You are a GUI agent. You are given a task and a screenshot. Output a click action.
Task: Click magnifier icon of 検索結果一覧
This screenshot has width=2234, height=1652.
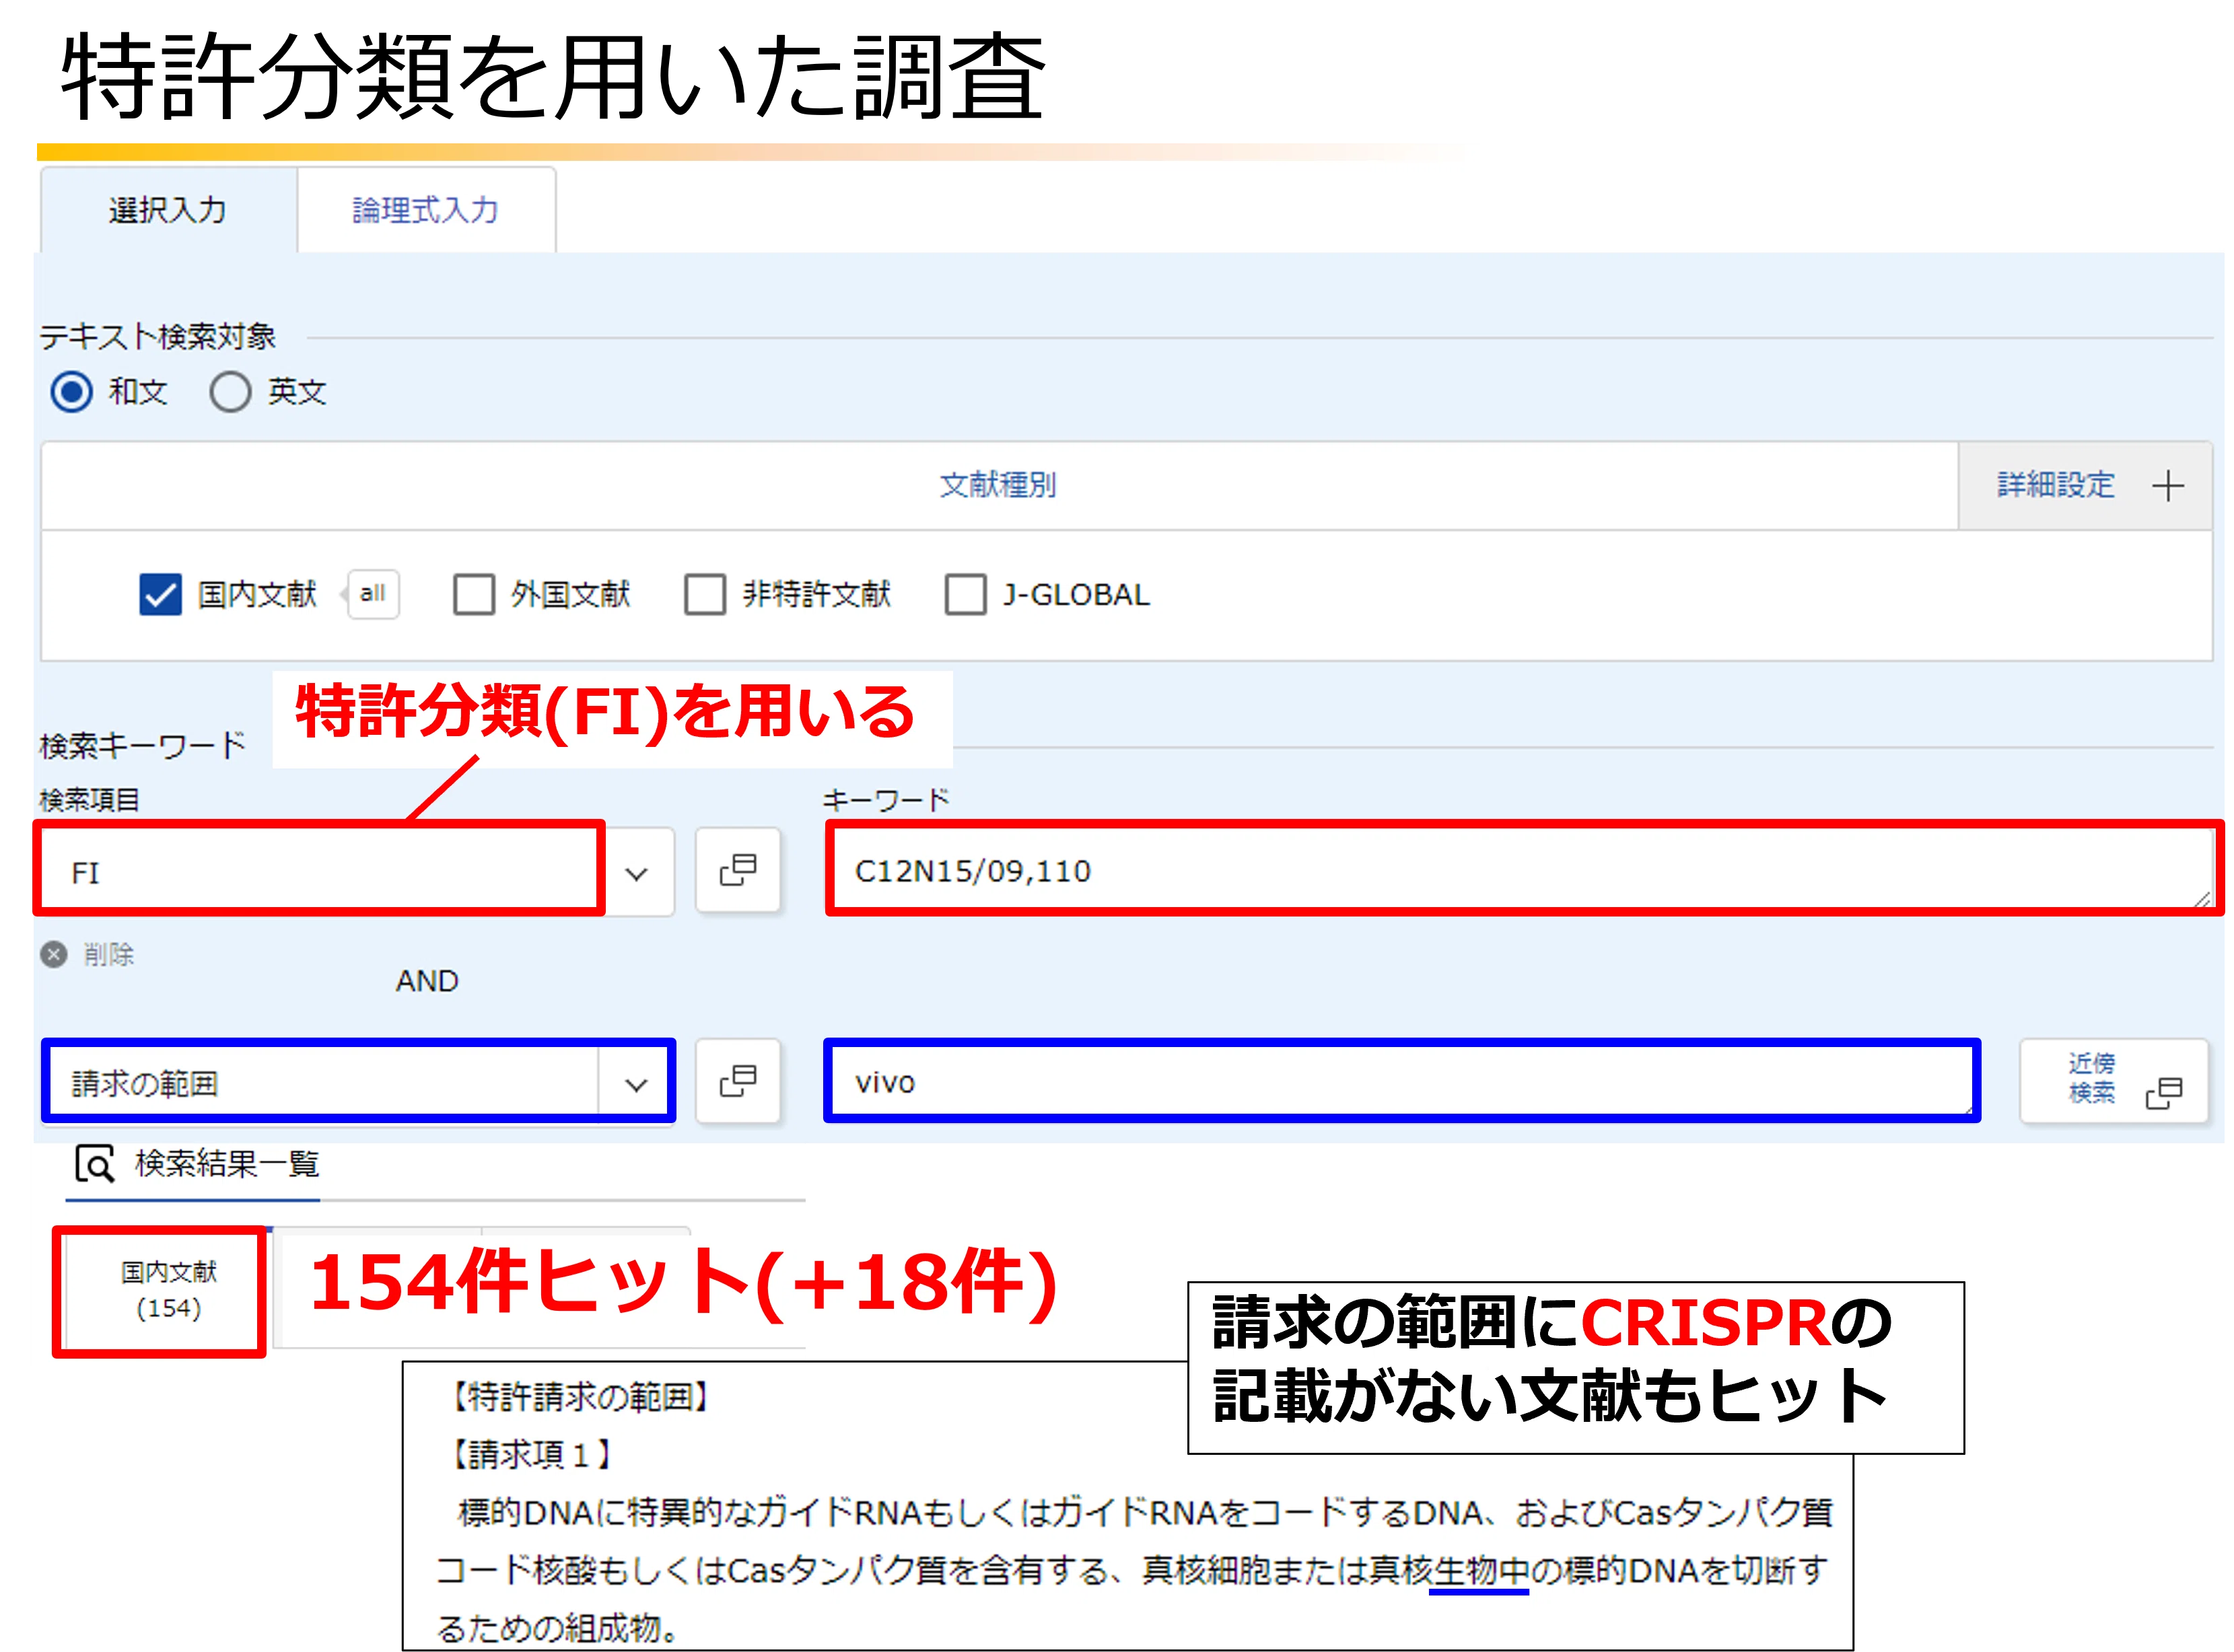[x=95, y=1164]
